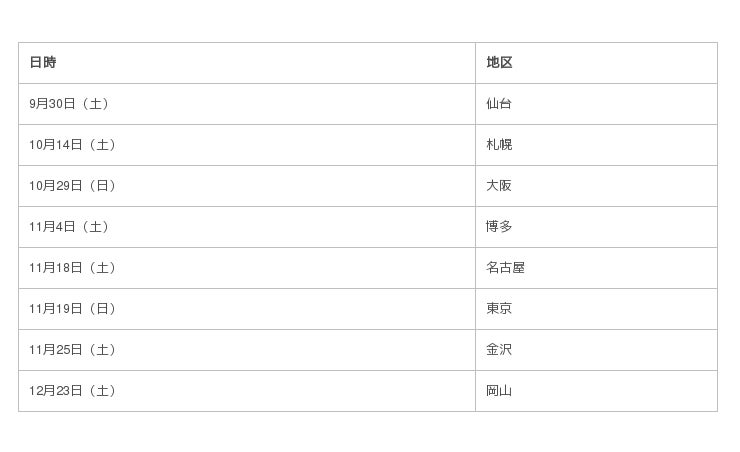
Task: Click the 名古屋 region cell
Action: tap(505, 268)
